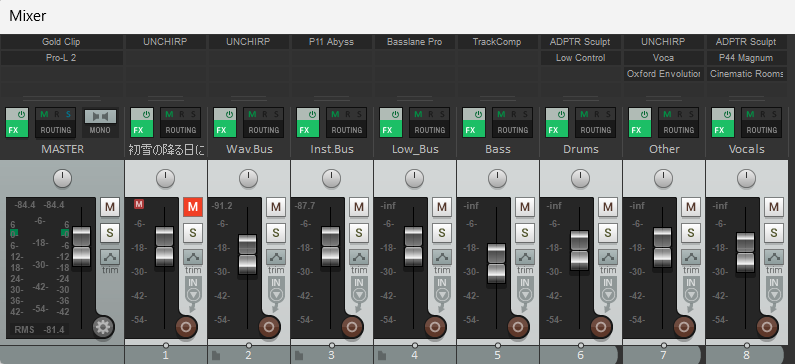Open Oxford Envolution plugin on Other
795x364 pixels.
663,74
